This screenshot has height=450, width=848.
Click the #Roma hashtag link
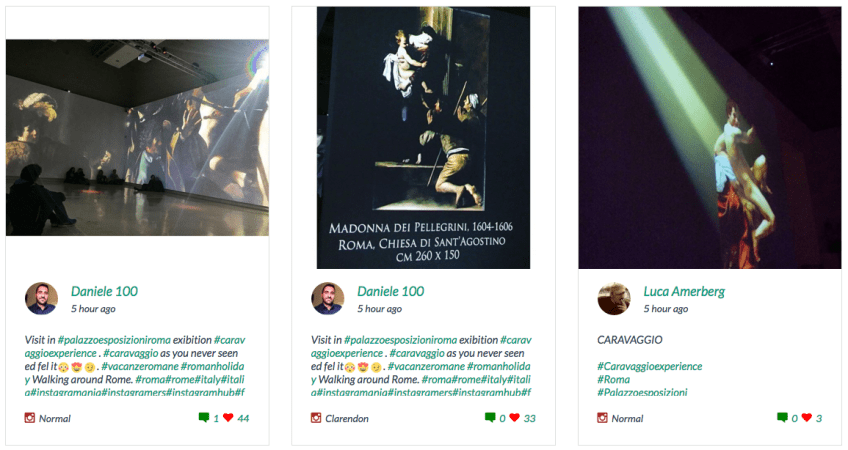[613, 379]
